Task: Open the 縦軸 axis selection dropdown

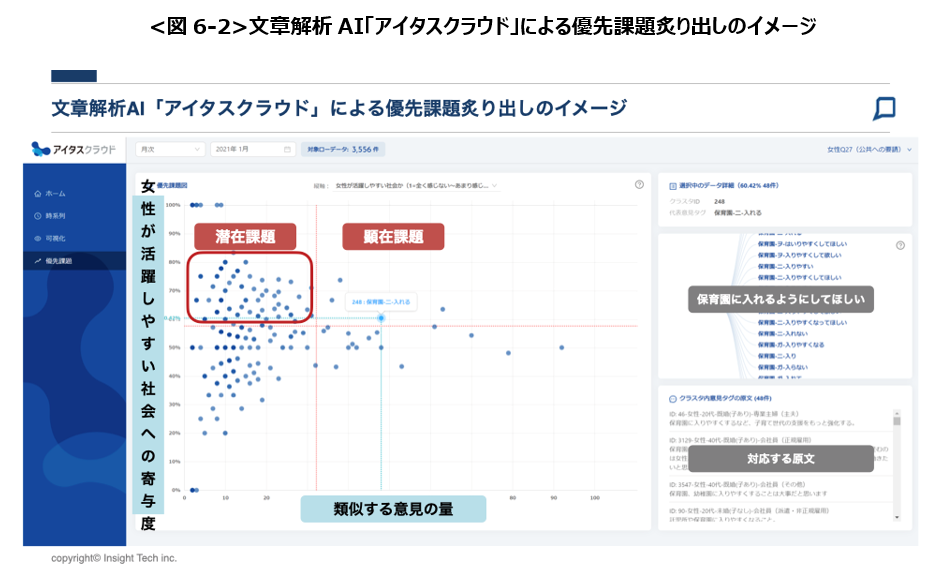Action: 416,186
